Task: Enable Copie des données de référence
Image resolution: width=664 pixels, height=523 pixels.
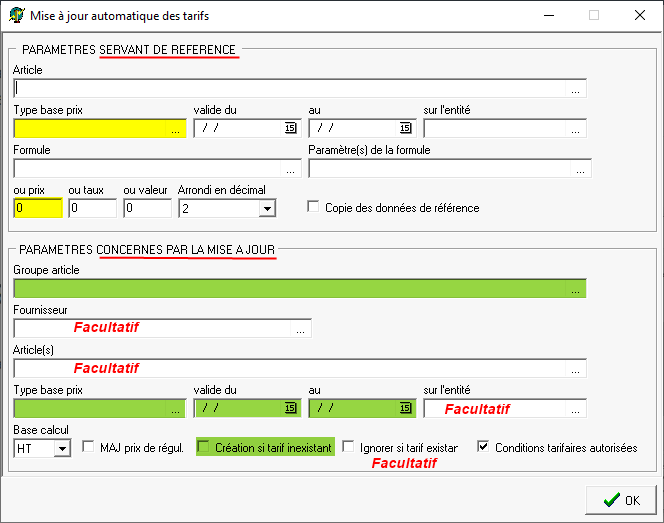Action: (314, 208)
